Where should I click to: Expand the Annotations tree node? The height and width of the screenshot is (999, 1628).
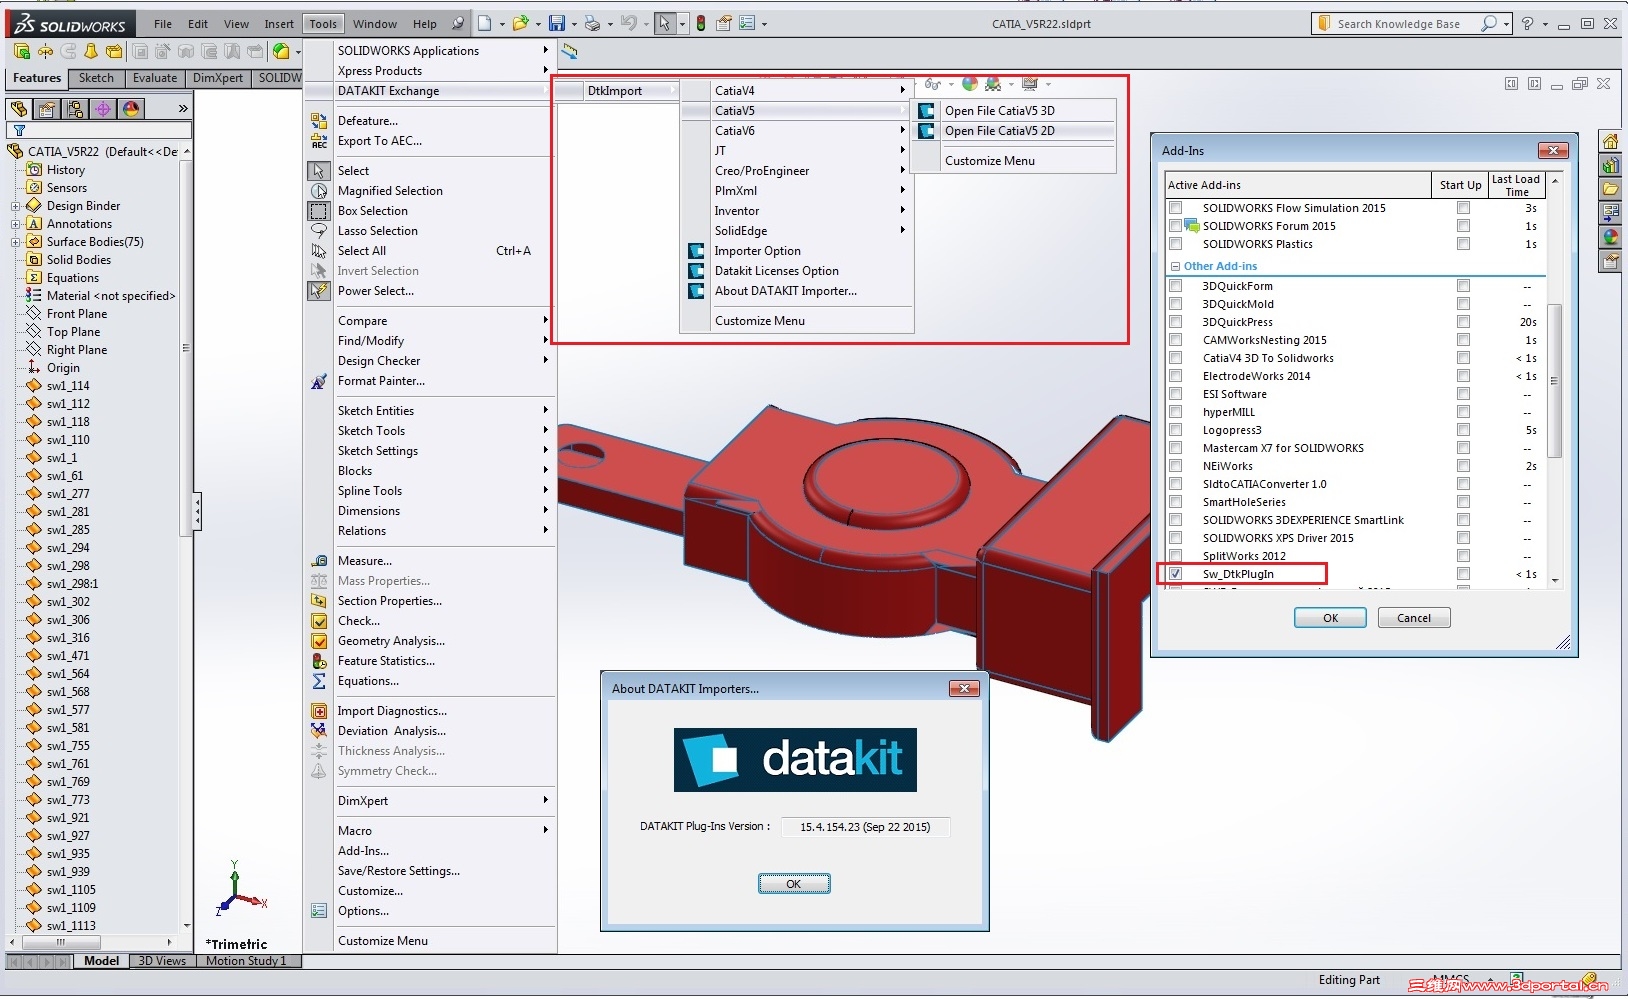pyautogui.click(x=15, y=224)
